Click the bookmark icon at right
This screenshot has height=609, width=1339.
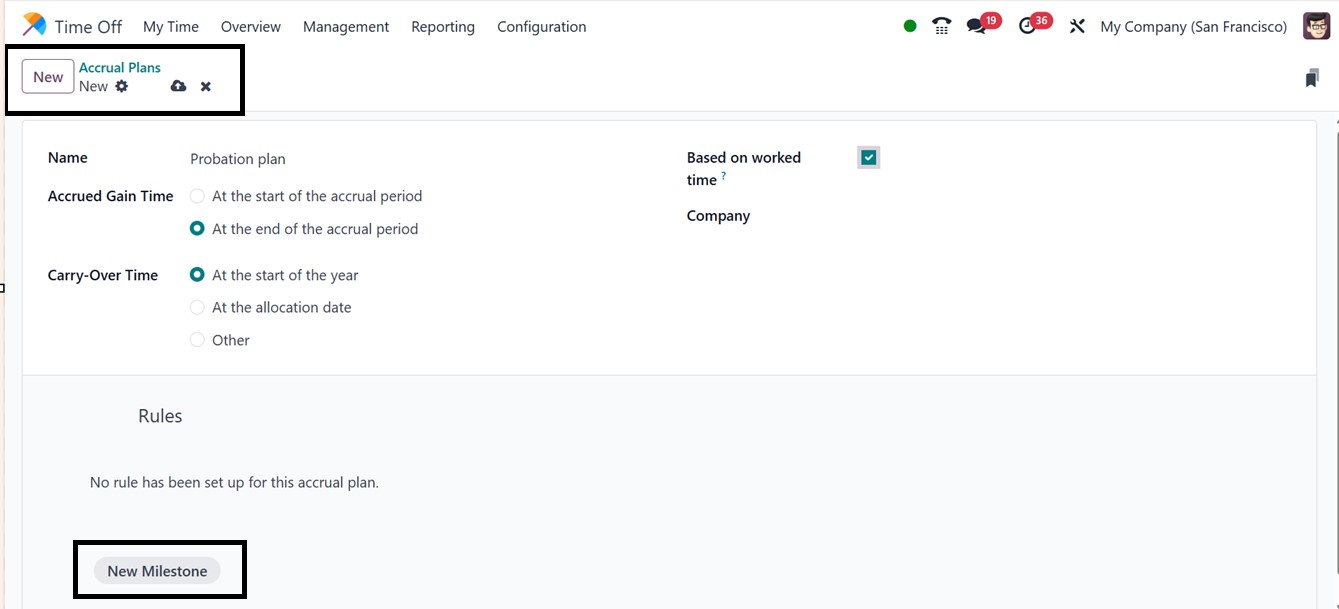coord(1312,78)
